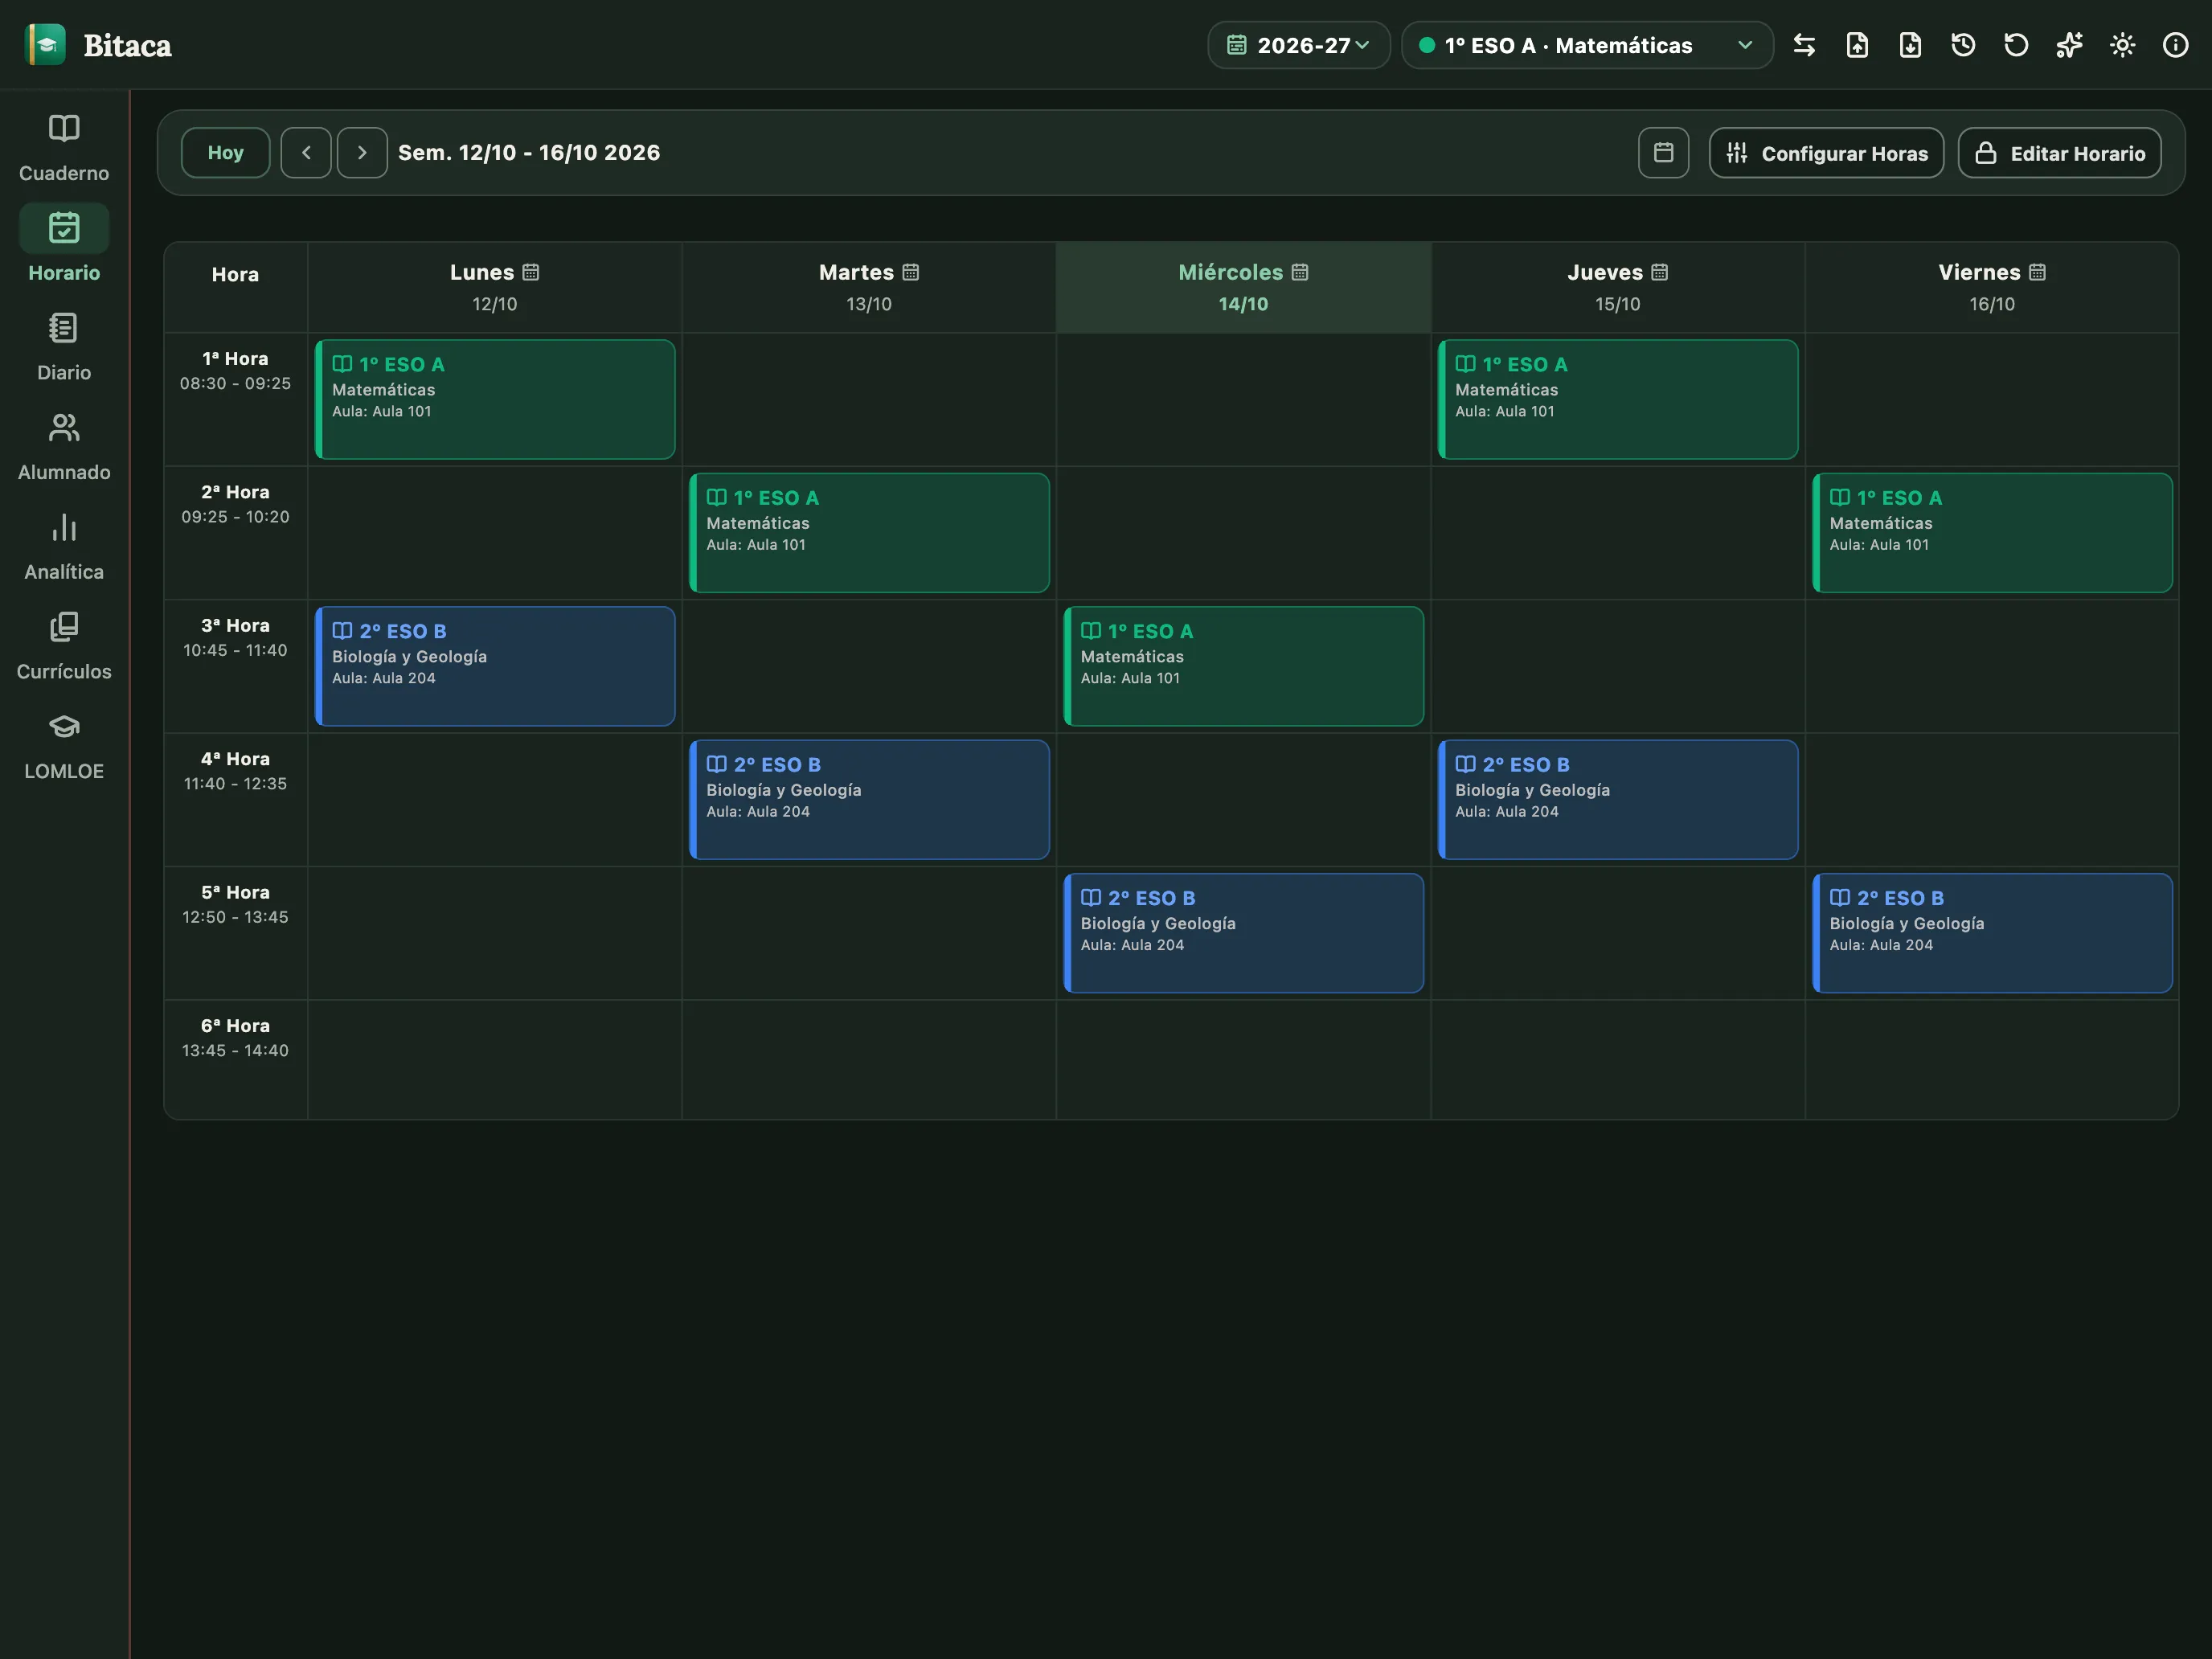Click Editar Horario lock button

pos(2059,153)
